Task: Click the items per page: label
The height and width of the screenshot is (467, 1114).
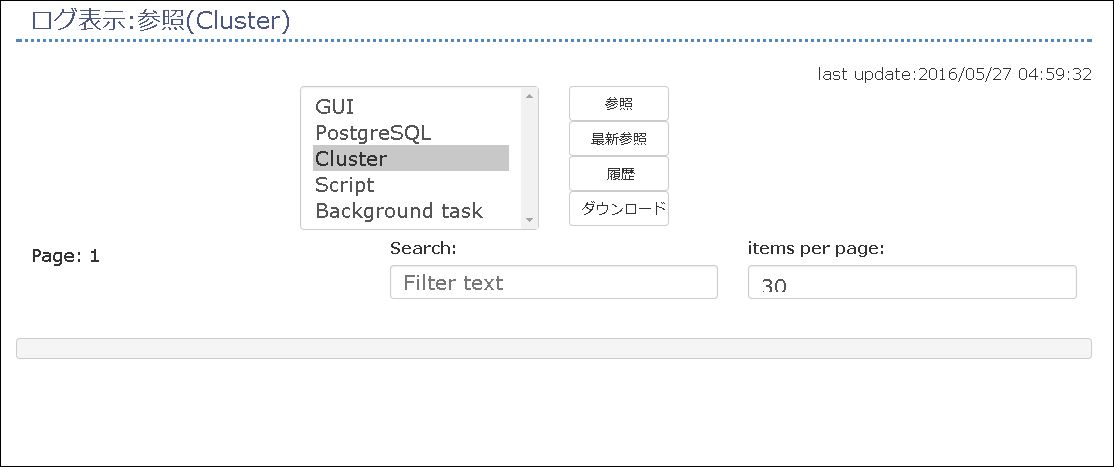Action: 816,248
